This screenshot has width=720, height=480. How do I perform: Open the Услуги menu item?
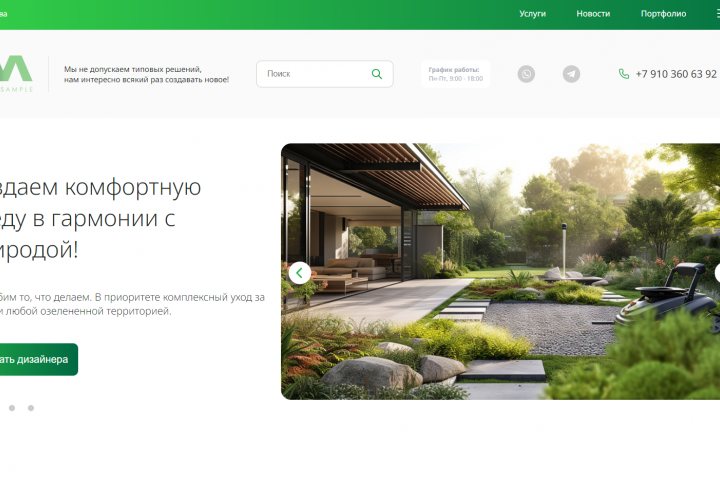click(532, 14)
